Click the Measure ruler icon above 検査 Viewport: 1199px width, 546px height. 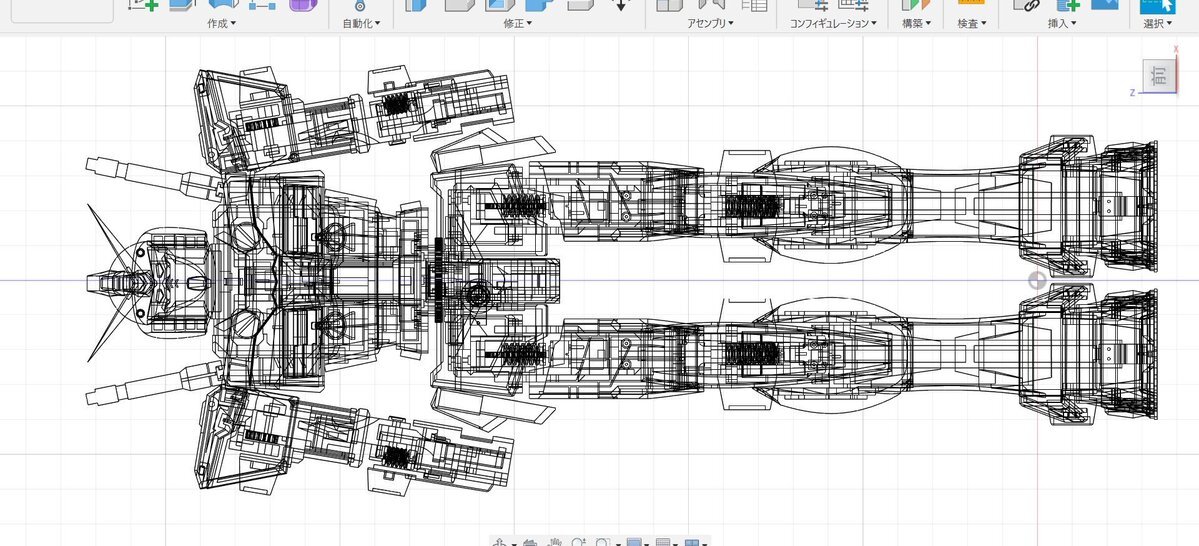(x=971, y=3)
